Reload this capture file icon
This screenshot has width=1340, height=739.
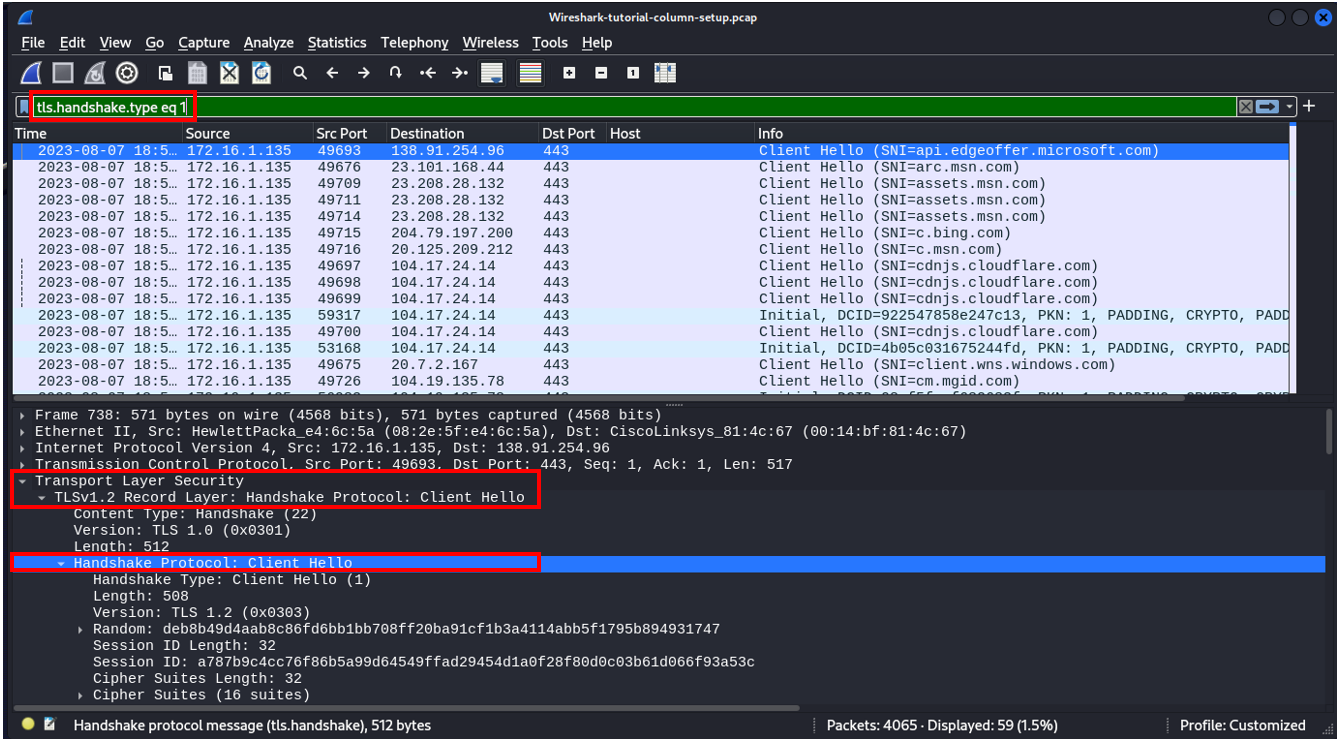262,73
